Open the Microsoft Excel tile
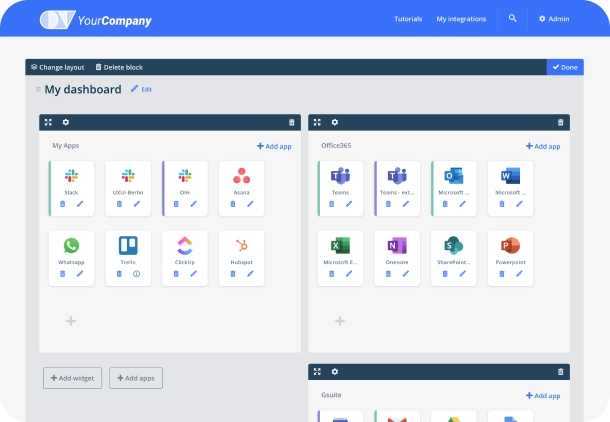The width and height of the screenshot is (610, 422). coord(340,258)
